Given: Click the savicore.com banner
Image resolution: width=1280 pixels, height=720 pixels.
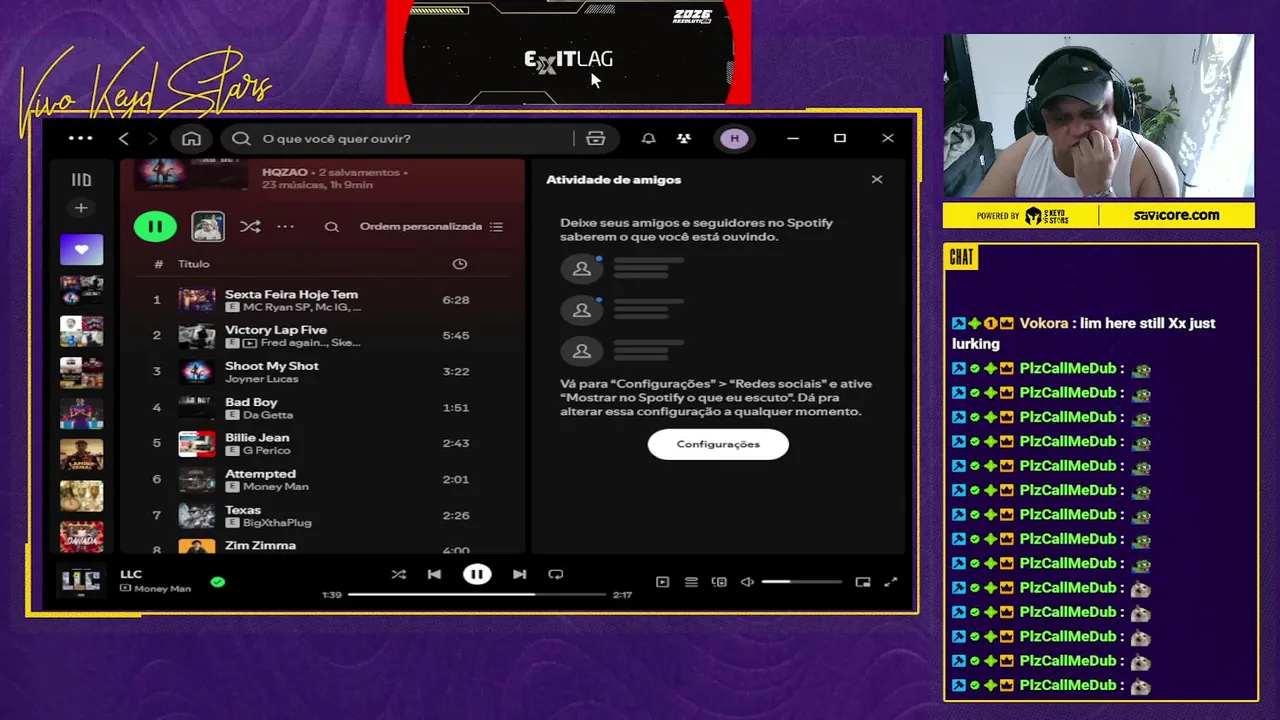Looking at the screenshot, I should click(x=1176, y=215).
